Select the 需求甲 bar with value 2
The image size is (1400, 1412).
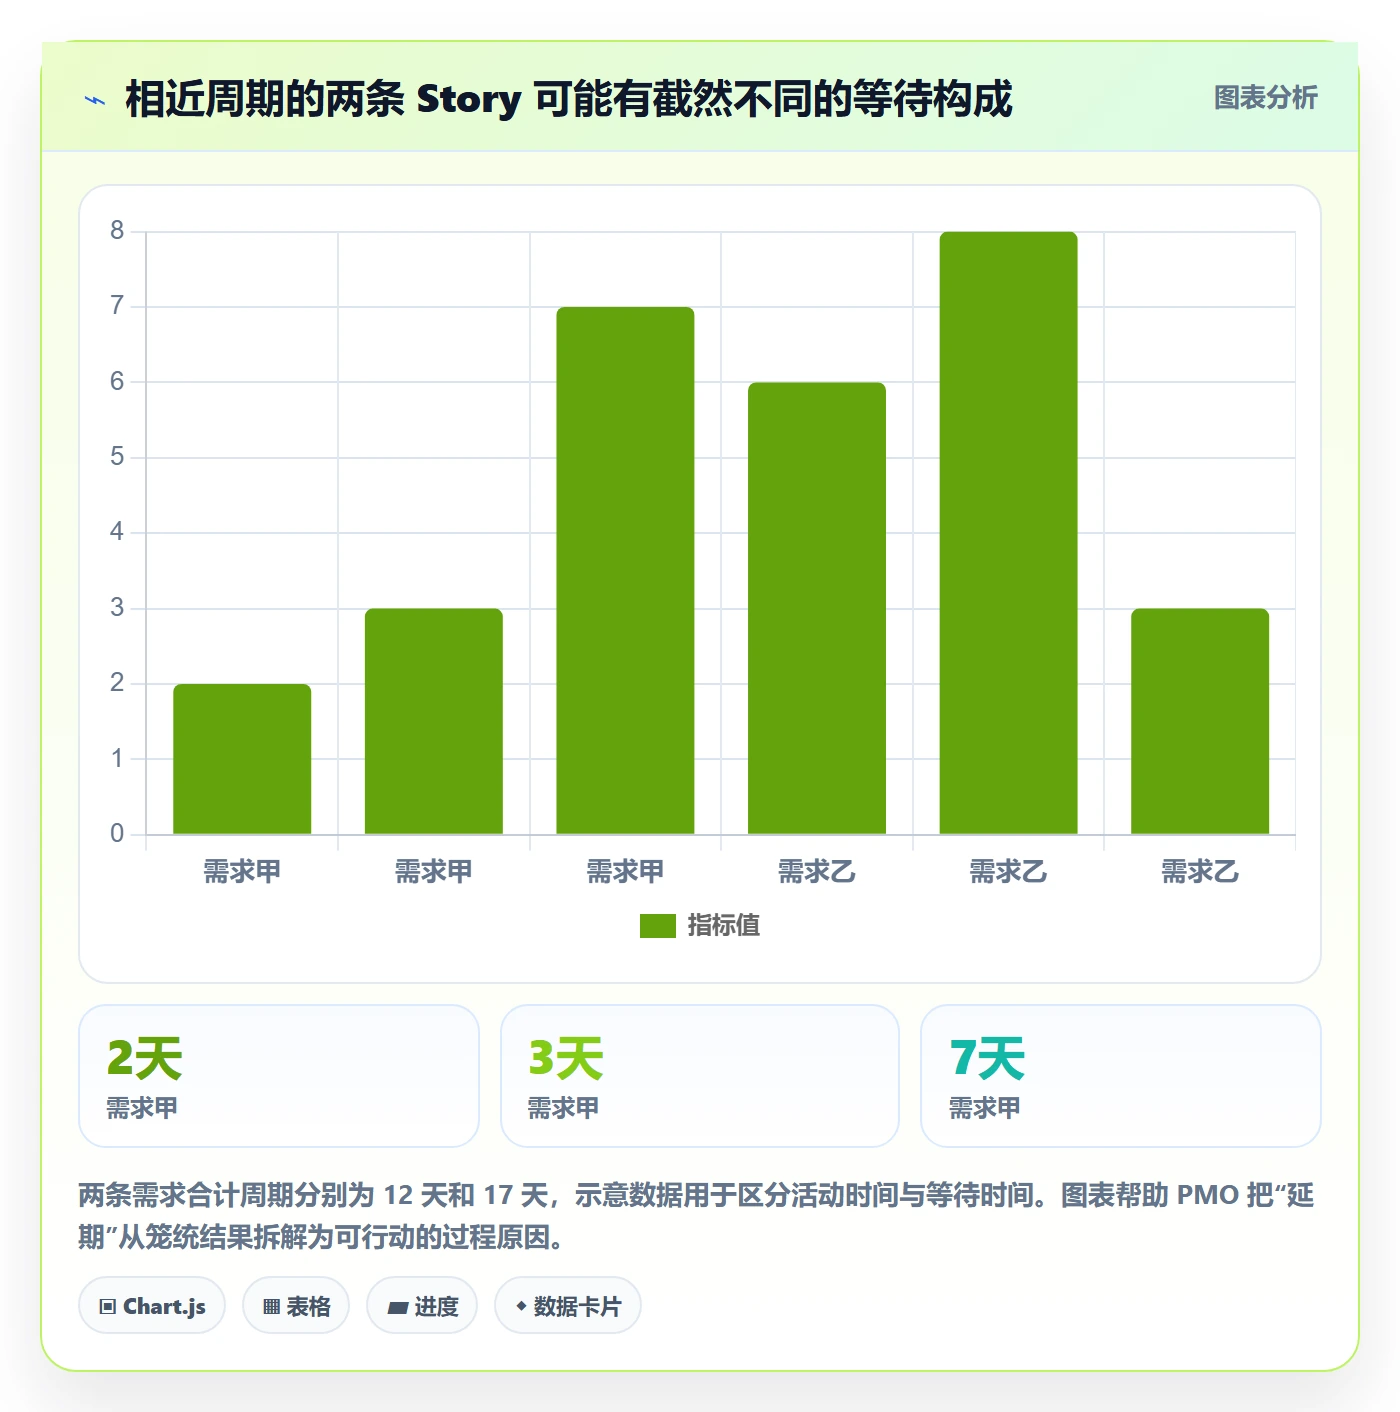(242, 759)
